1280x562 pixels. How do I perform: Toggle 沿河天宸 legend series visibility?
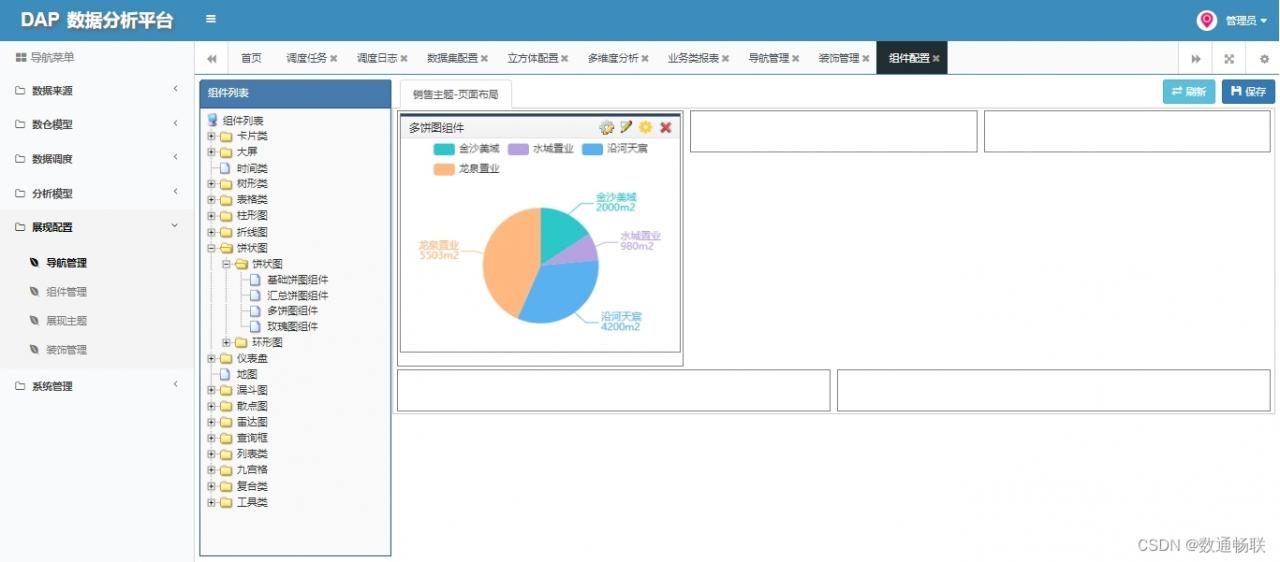(x=615, y=149)
